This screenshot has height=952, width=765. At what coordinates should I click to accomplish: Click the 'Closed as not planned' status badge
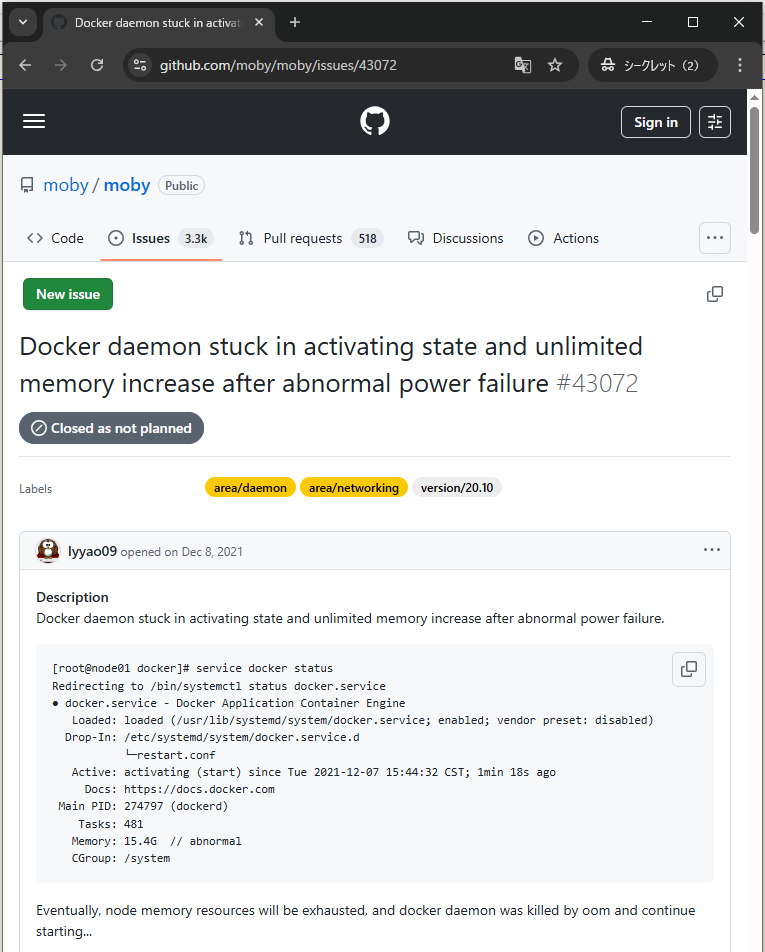112,428
